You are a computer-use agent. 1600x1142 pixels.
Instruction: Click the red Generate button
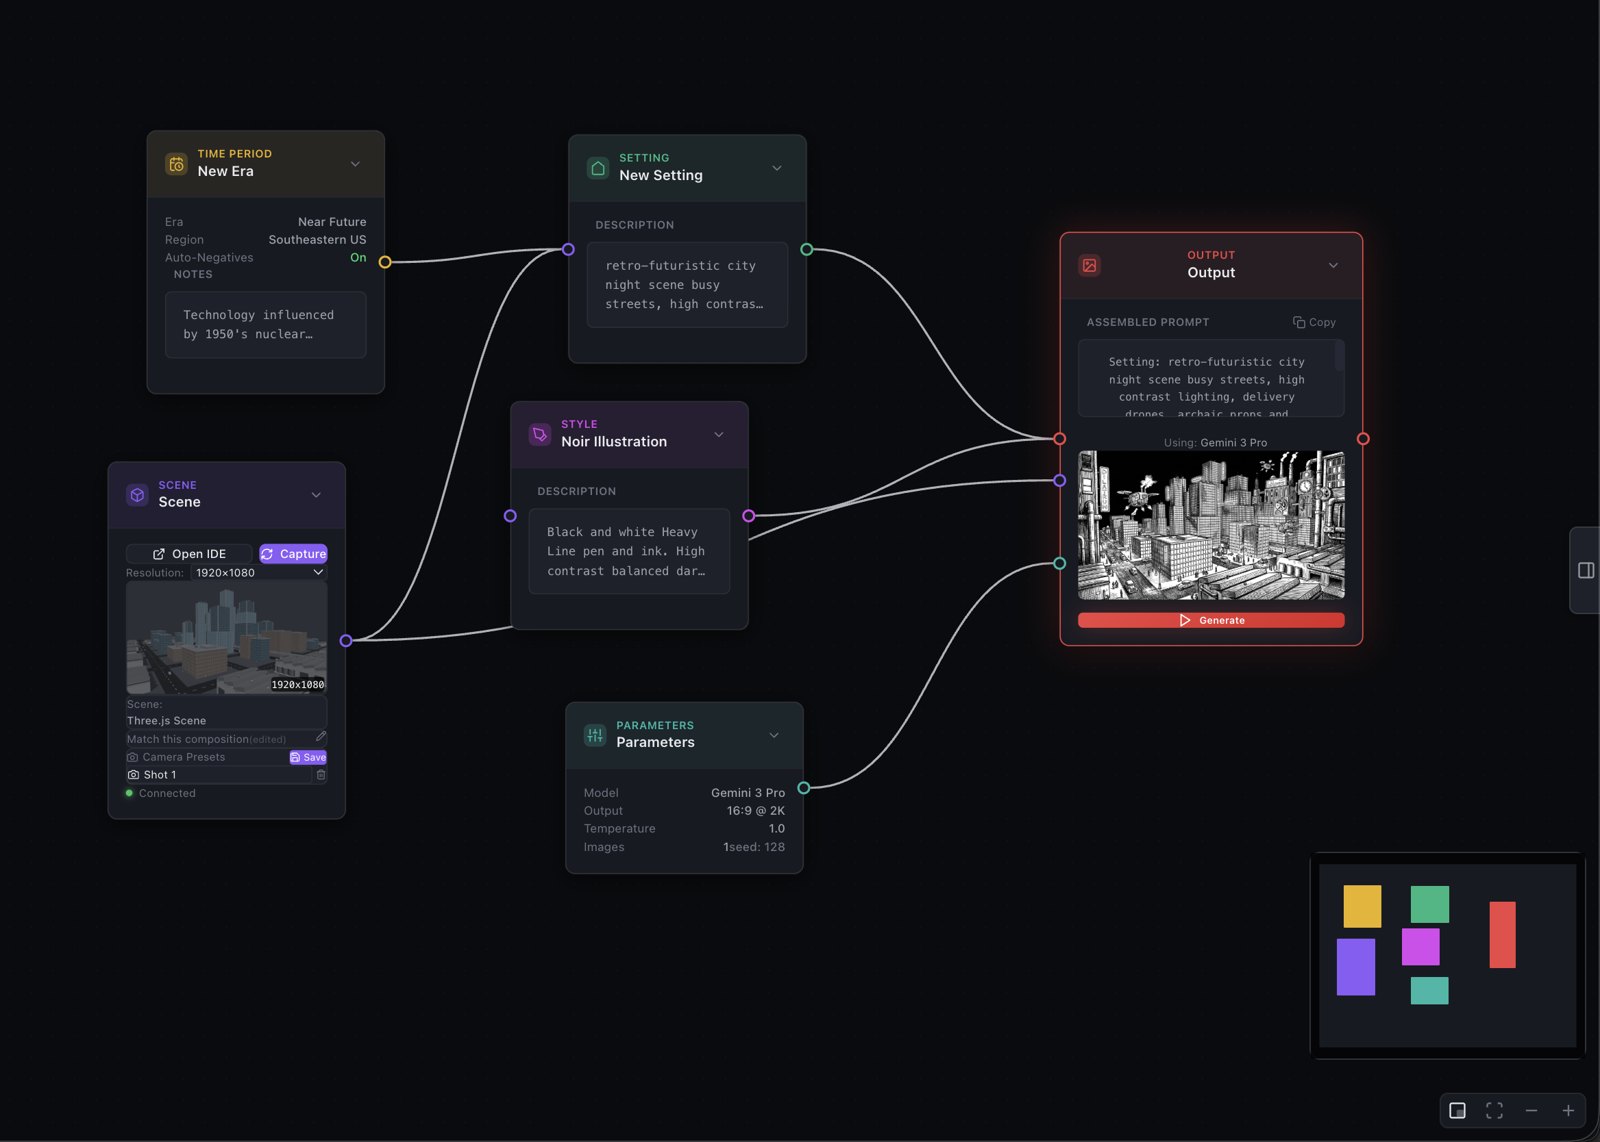coord(1211,620)
